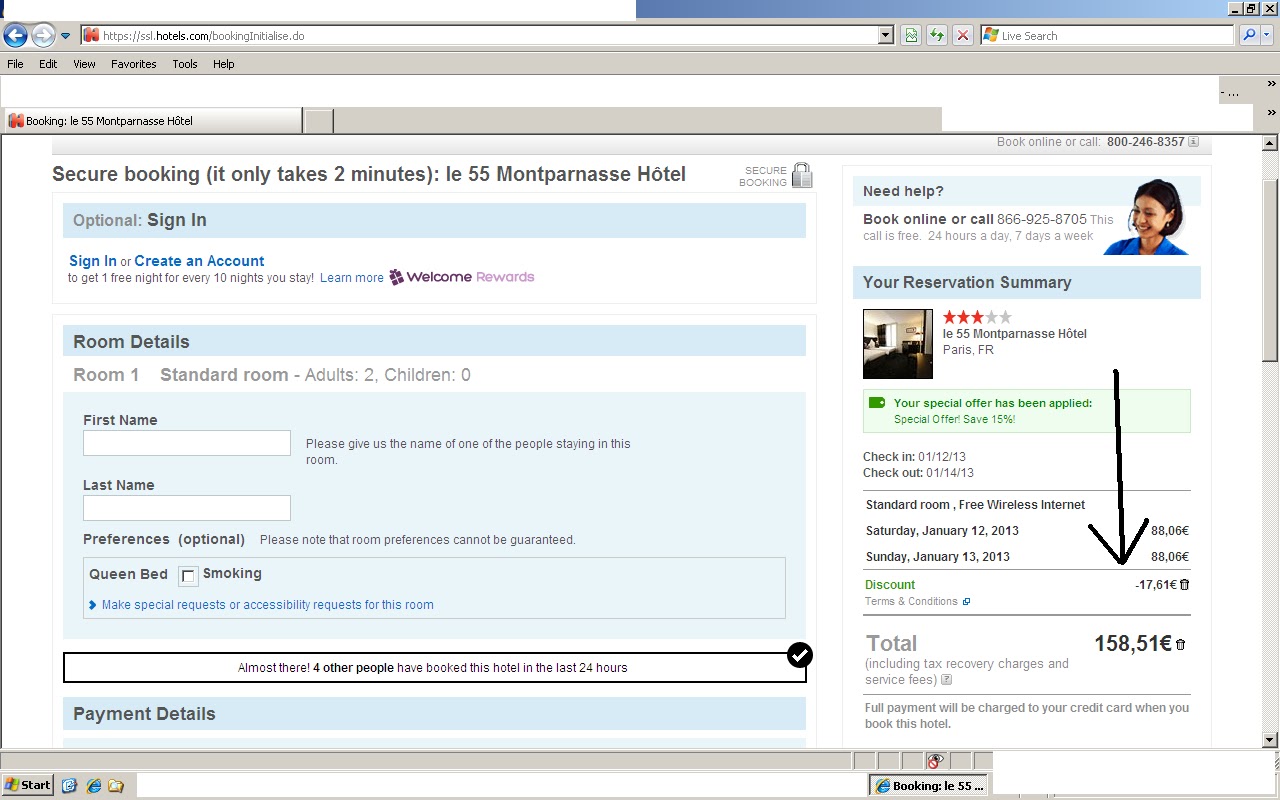The width and height of the screenshot is (1280, 800).
Task: Open the Favorites menu
Action: 134,64
